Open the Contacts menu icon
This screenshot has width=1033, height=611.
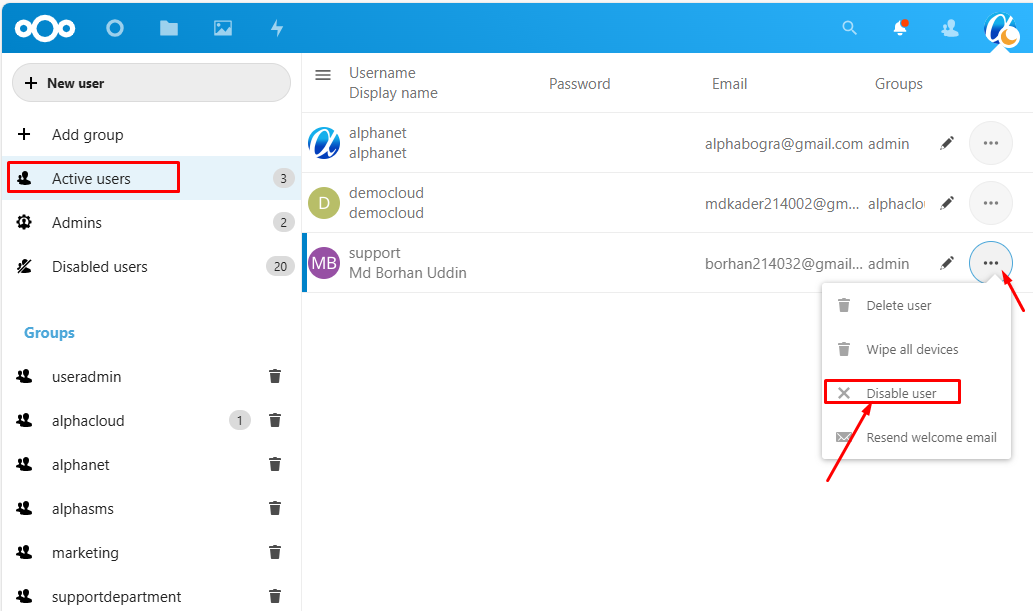tap(950, 28)
